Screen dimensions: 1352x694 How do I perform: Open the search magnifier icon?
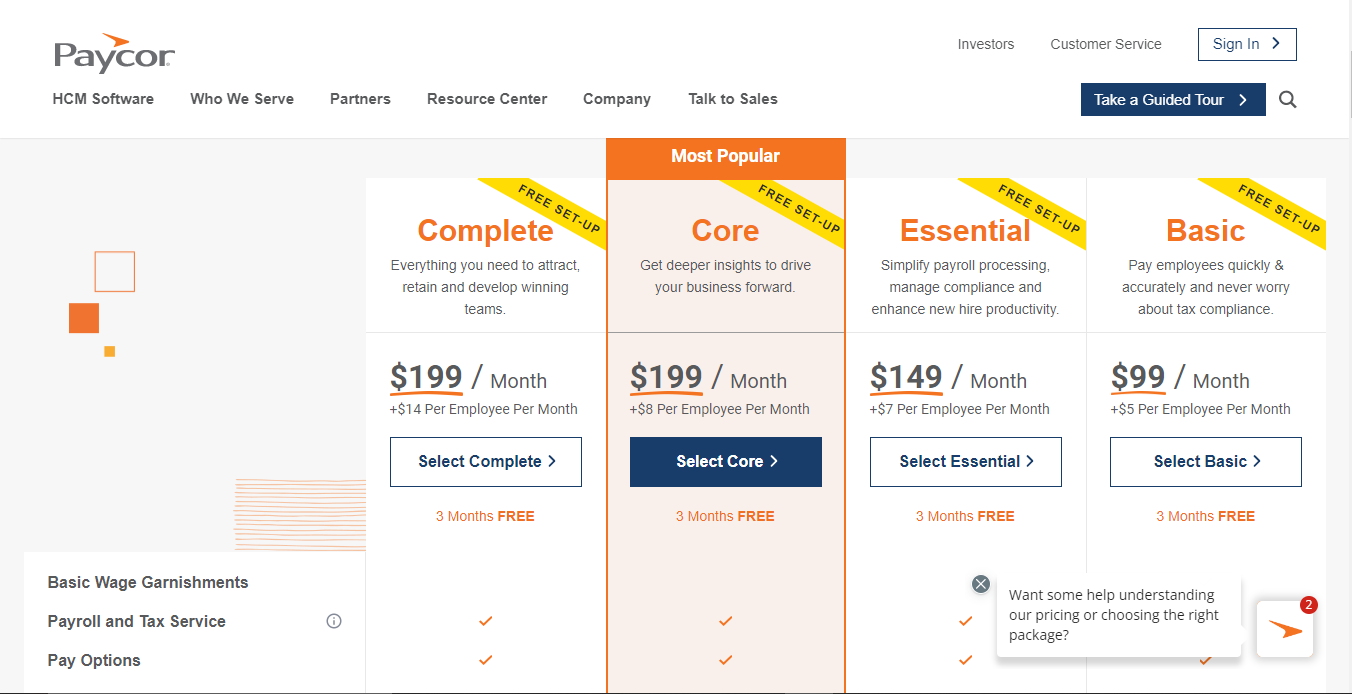1288,100
